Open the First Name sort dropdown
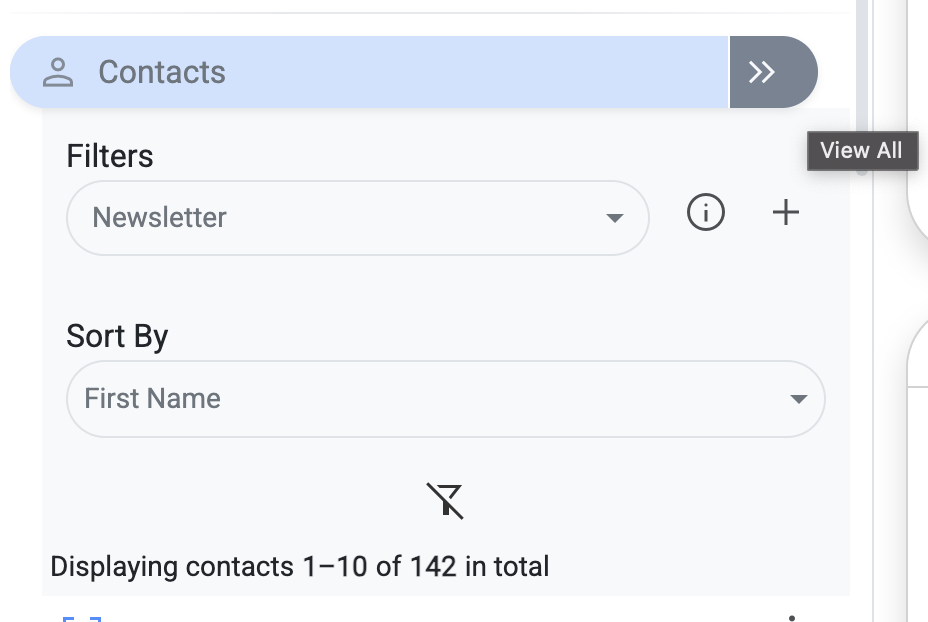The image size is (928, 622). pos(445,398)
